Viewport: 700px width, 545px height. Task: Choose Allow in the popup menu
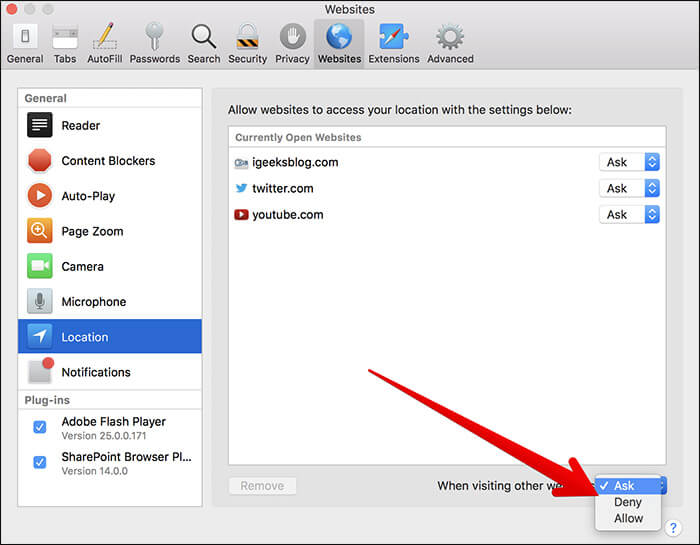[628, 518]
